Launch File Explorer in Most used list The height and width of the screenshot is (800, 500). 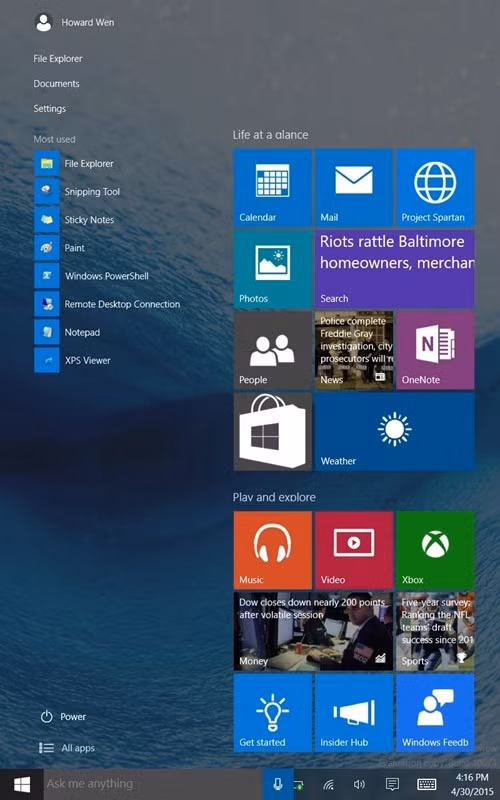[x=74, y=163]
